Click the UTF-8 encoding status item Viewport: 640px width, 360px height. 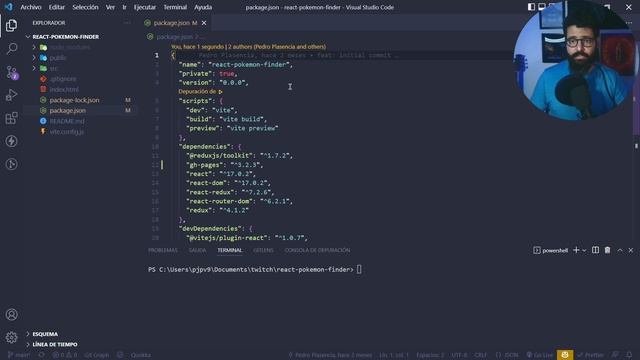coord(459,355)
